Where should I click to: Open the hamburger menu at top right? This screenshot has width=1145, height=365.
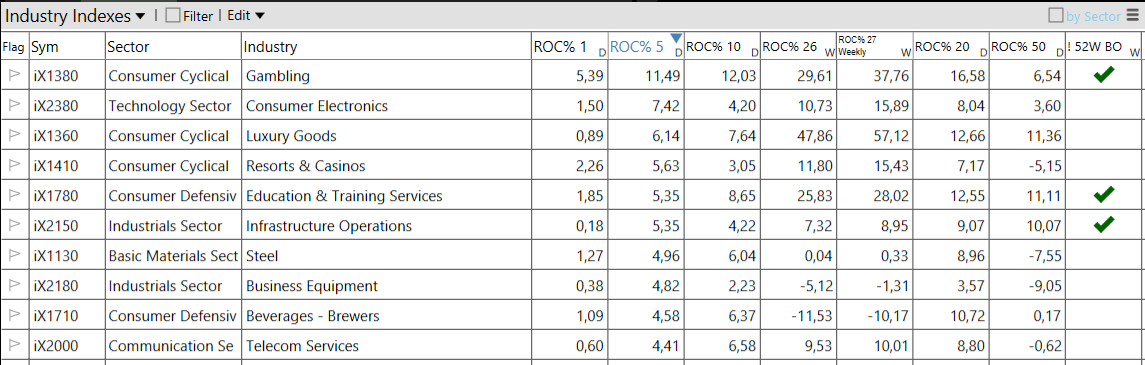[1133, 15]
